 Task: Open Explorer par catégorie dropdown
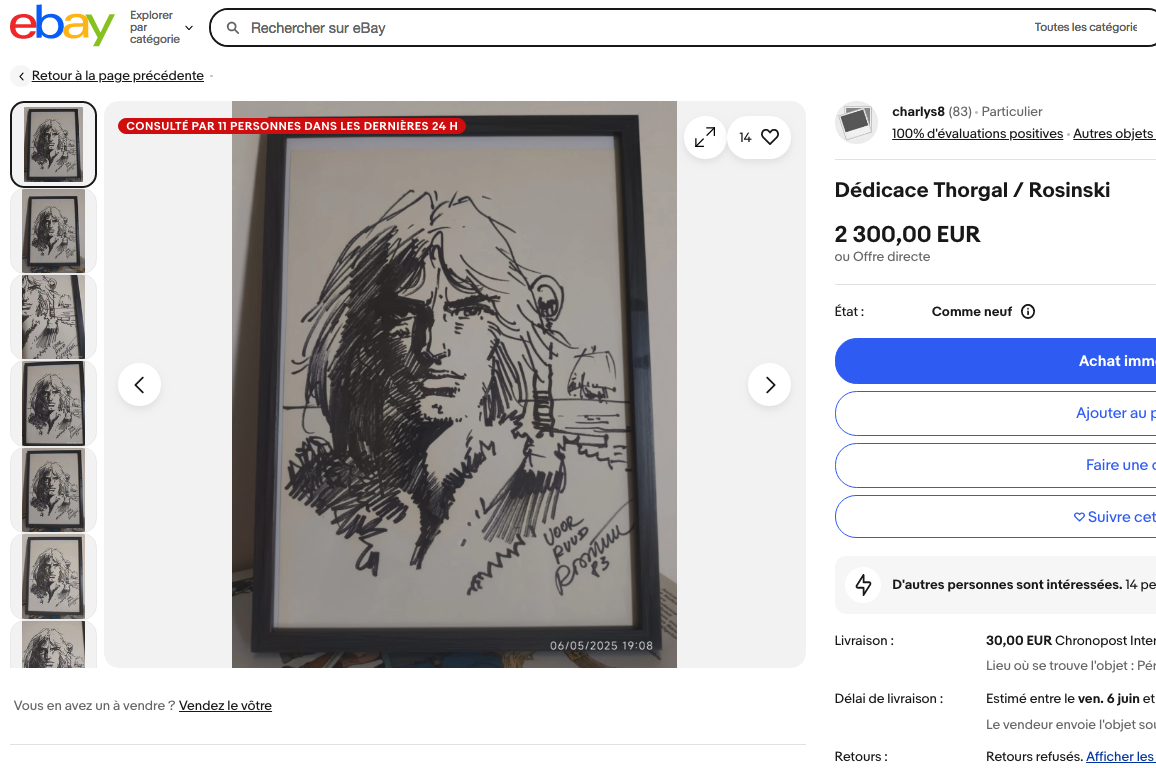point(161,28)
